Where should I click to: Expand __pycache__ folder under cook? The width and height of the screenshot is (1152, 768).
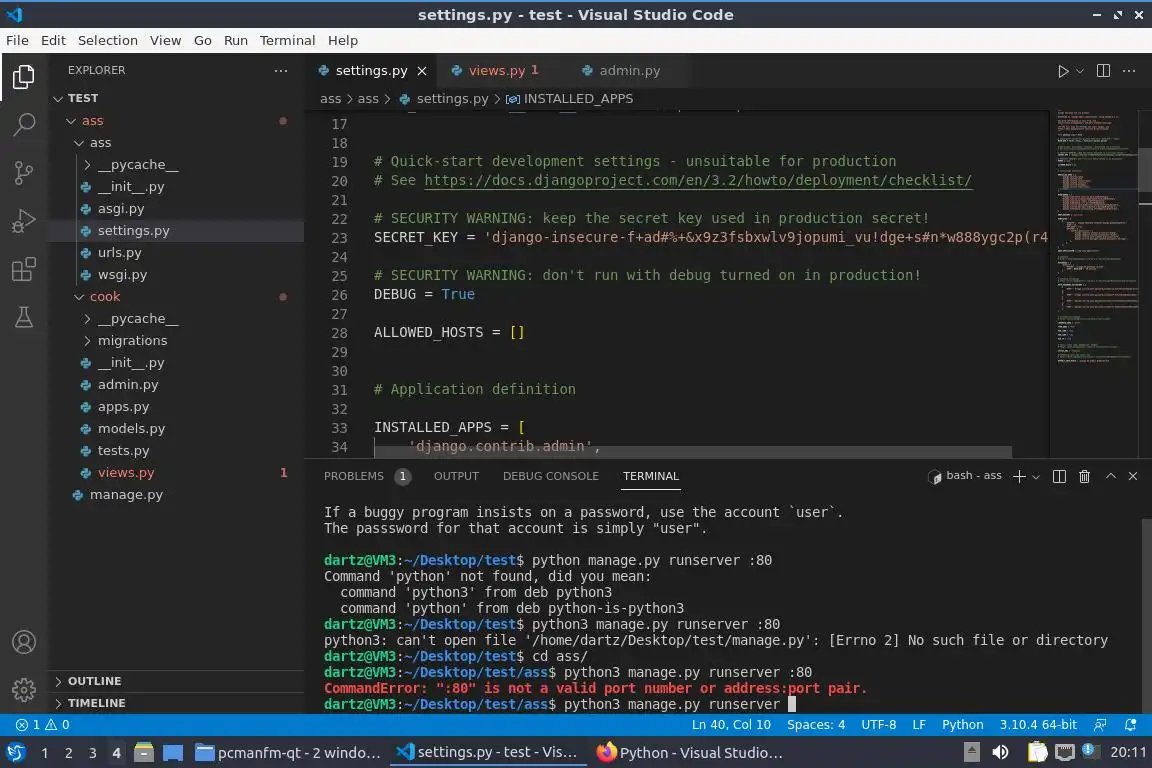[138, 319]
